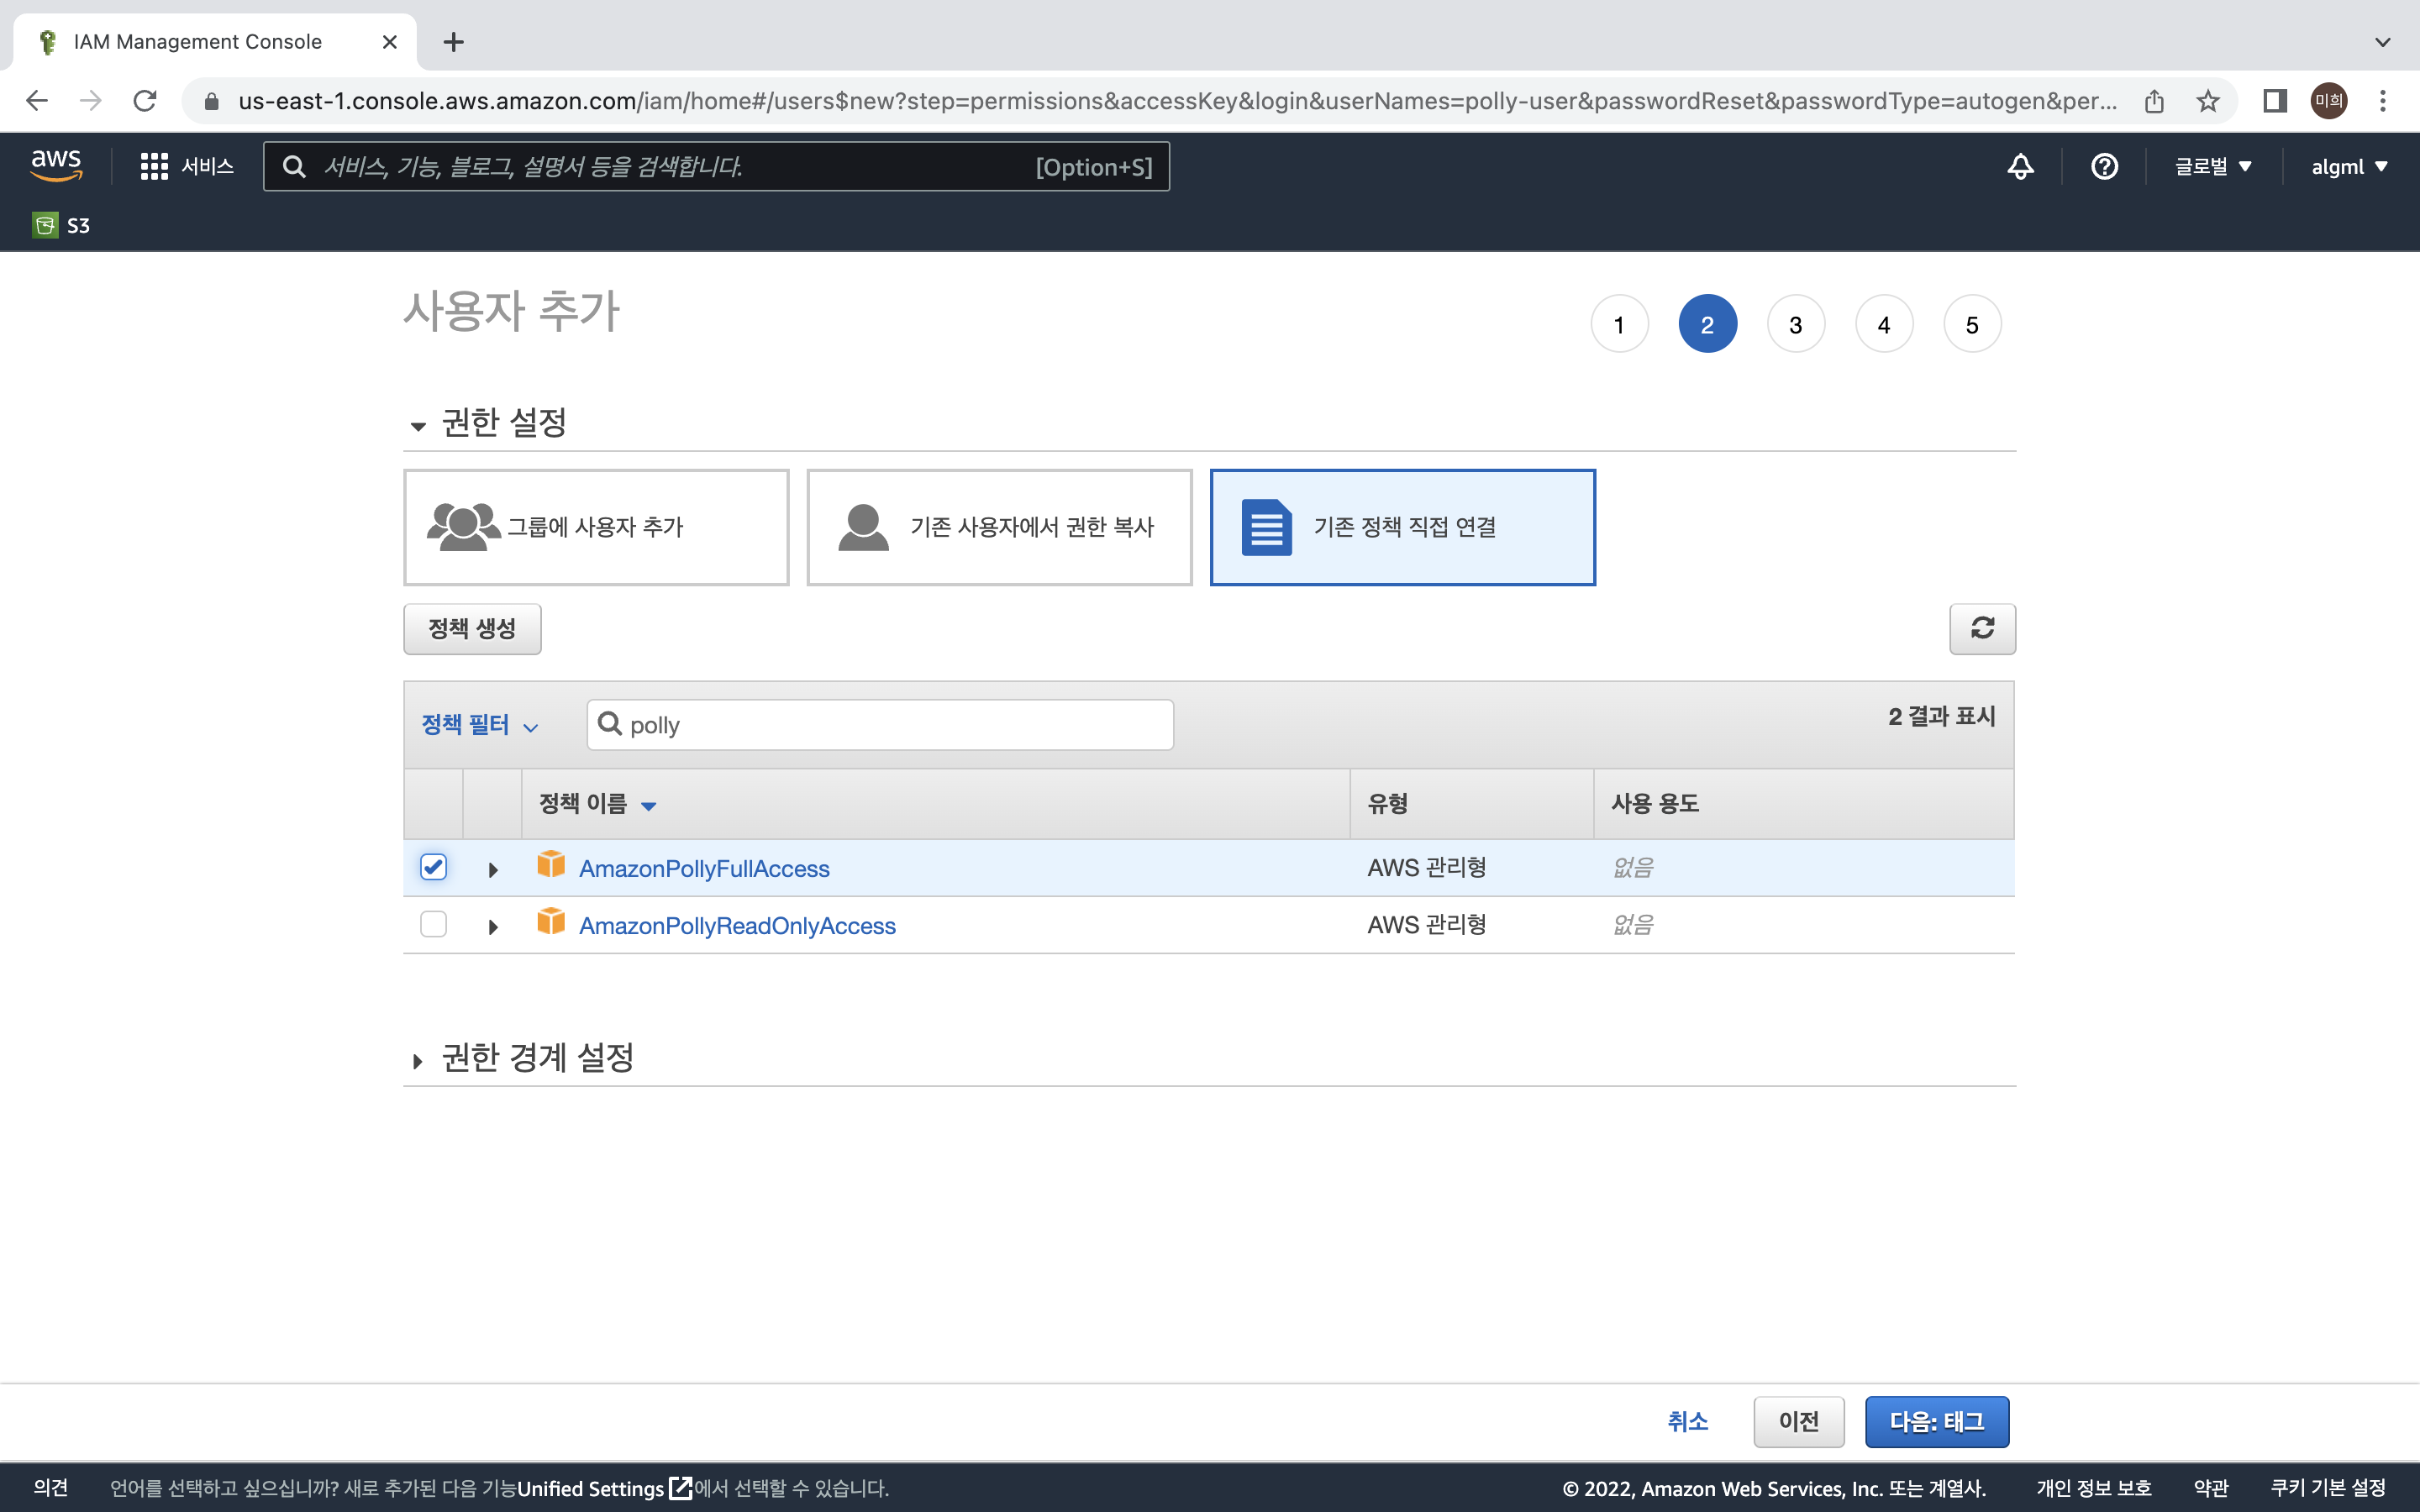Open the services grid menu

pyautogui.click(x=154, y=166)
